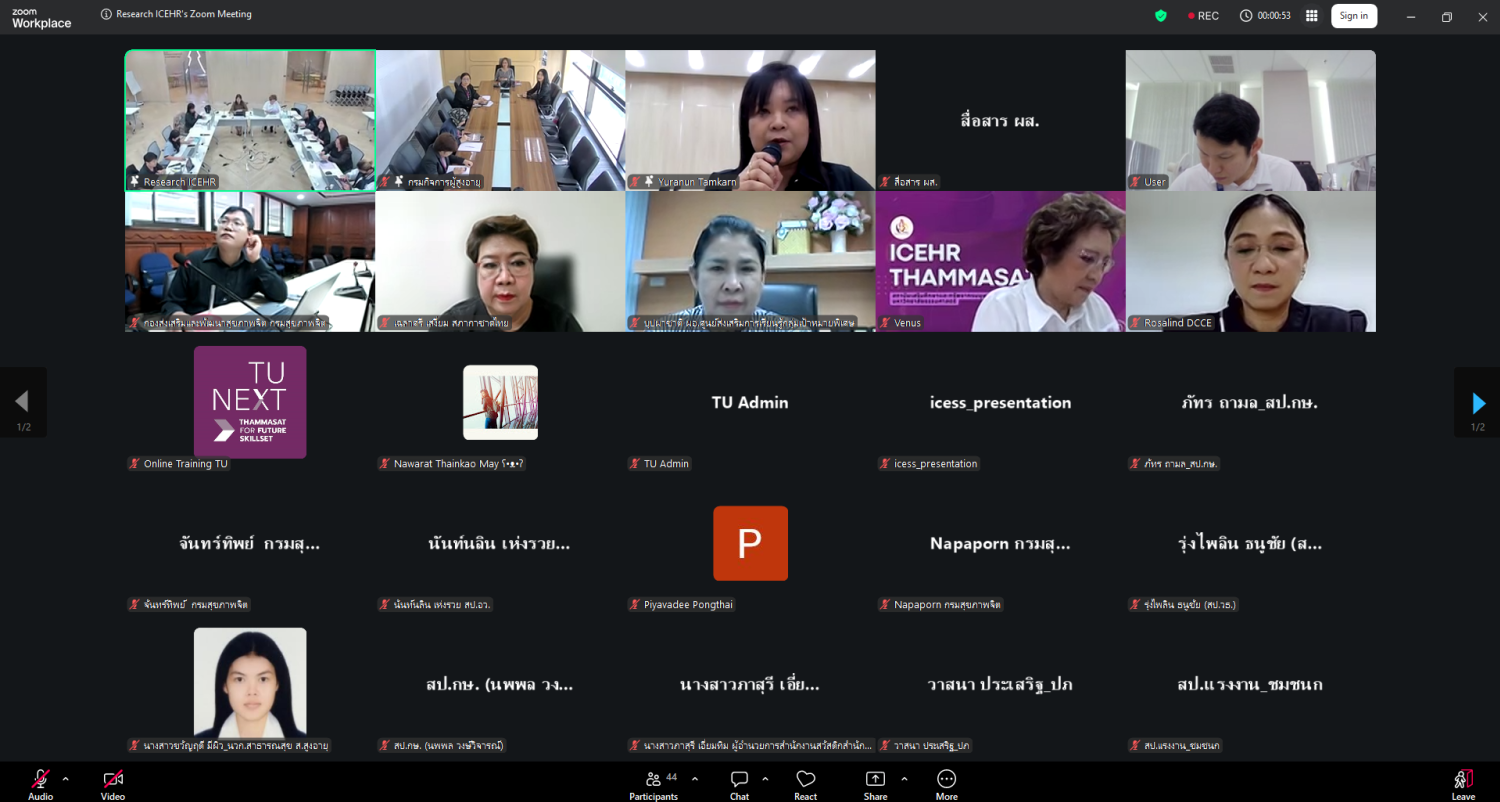Expand the Share options arrow
The image size is (1500, 802).
[x=904, y=778]
